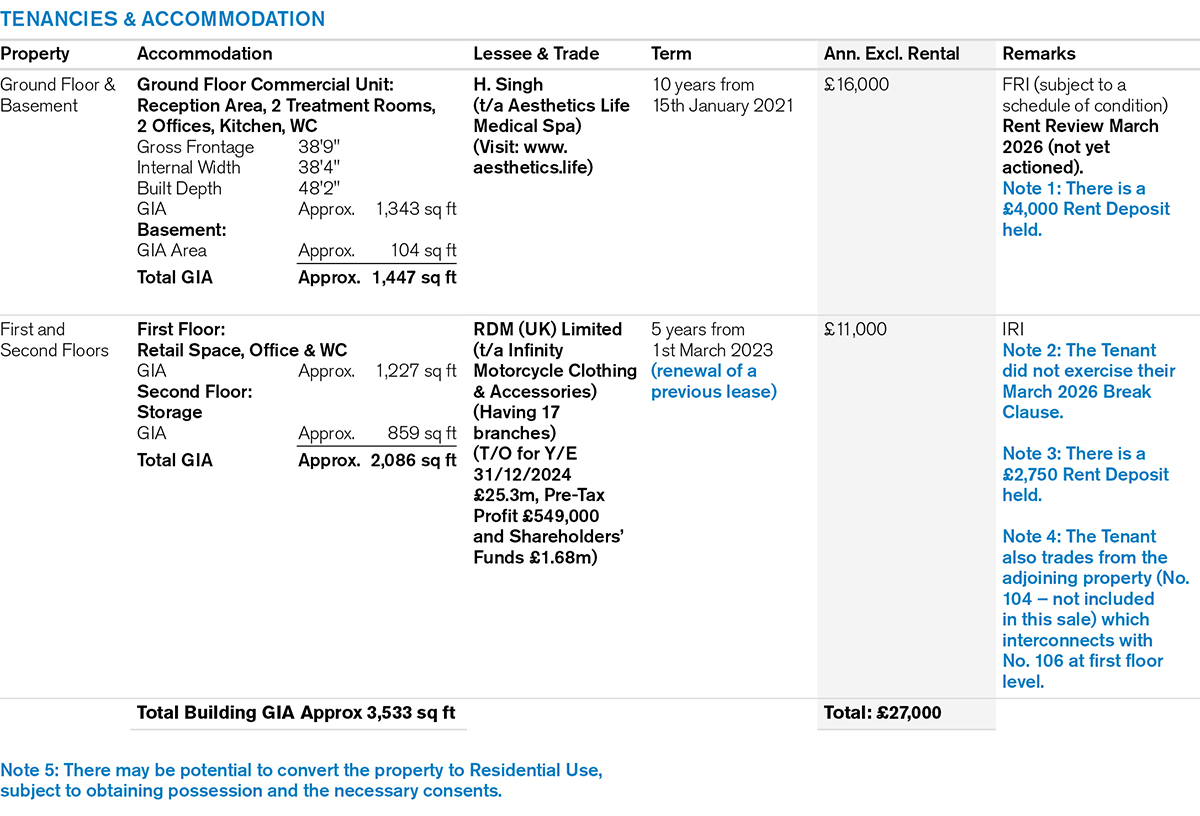This screenshot has height=816, width=1200.
Task: Click the Ann. Excl. Rental column header
Action: coord(891,54)
